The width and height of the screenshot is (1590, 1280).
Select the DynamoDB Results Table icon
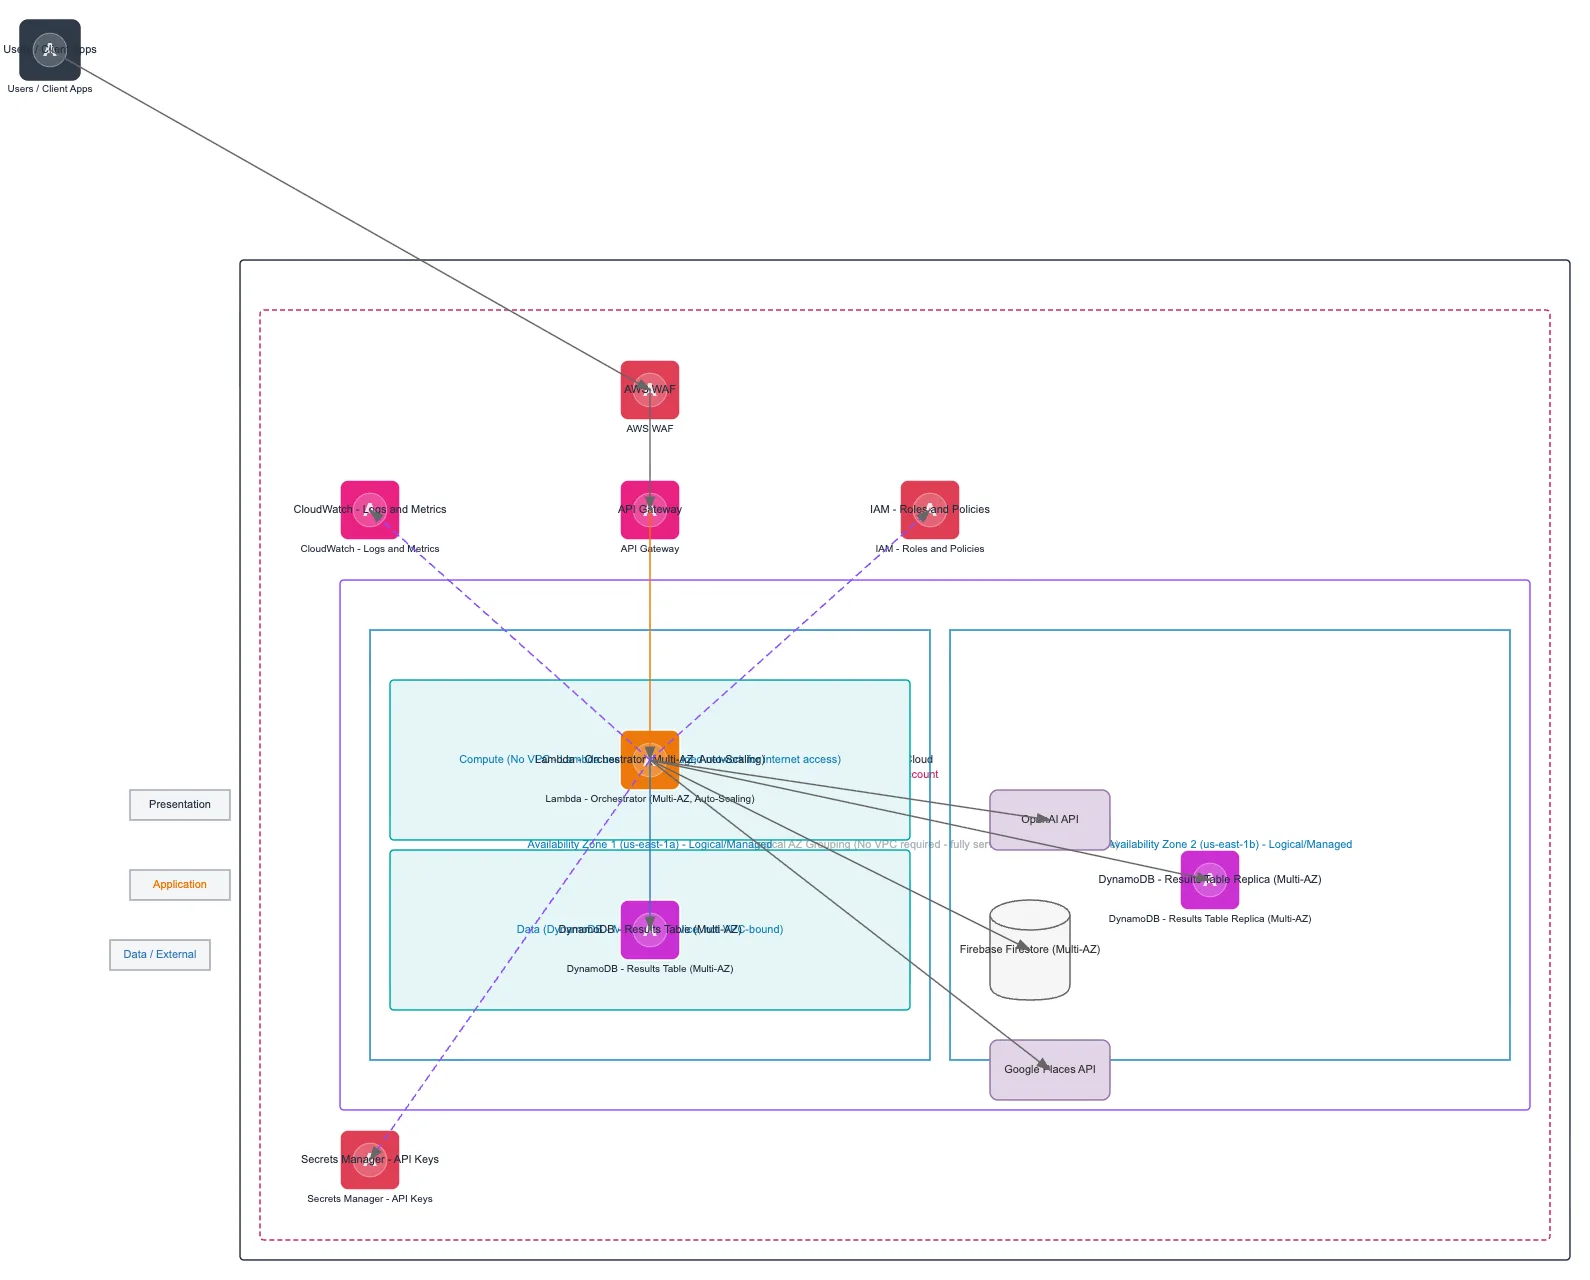click(x=650, y=930)
